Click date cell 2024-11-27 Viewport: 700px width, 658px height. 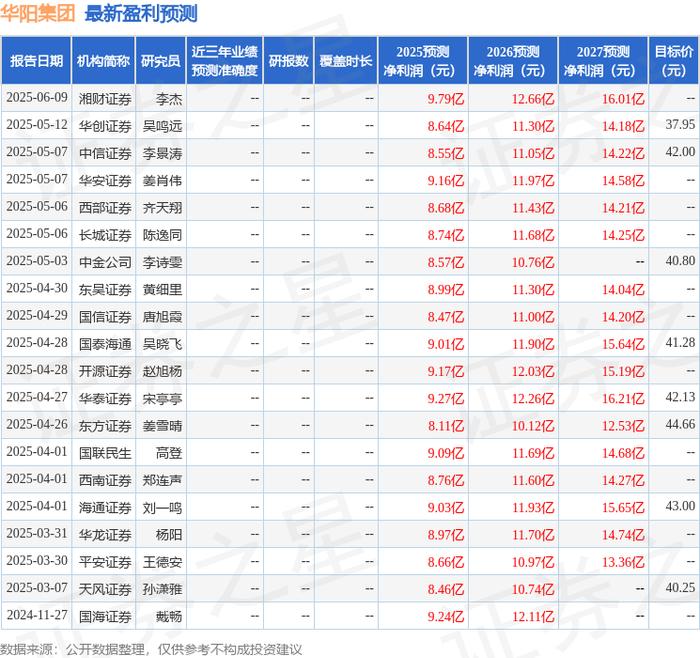pyautogui.click(x=37, y=615)
